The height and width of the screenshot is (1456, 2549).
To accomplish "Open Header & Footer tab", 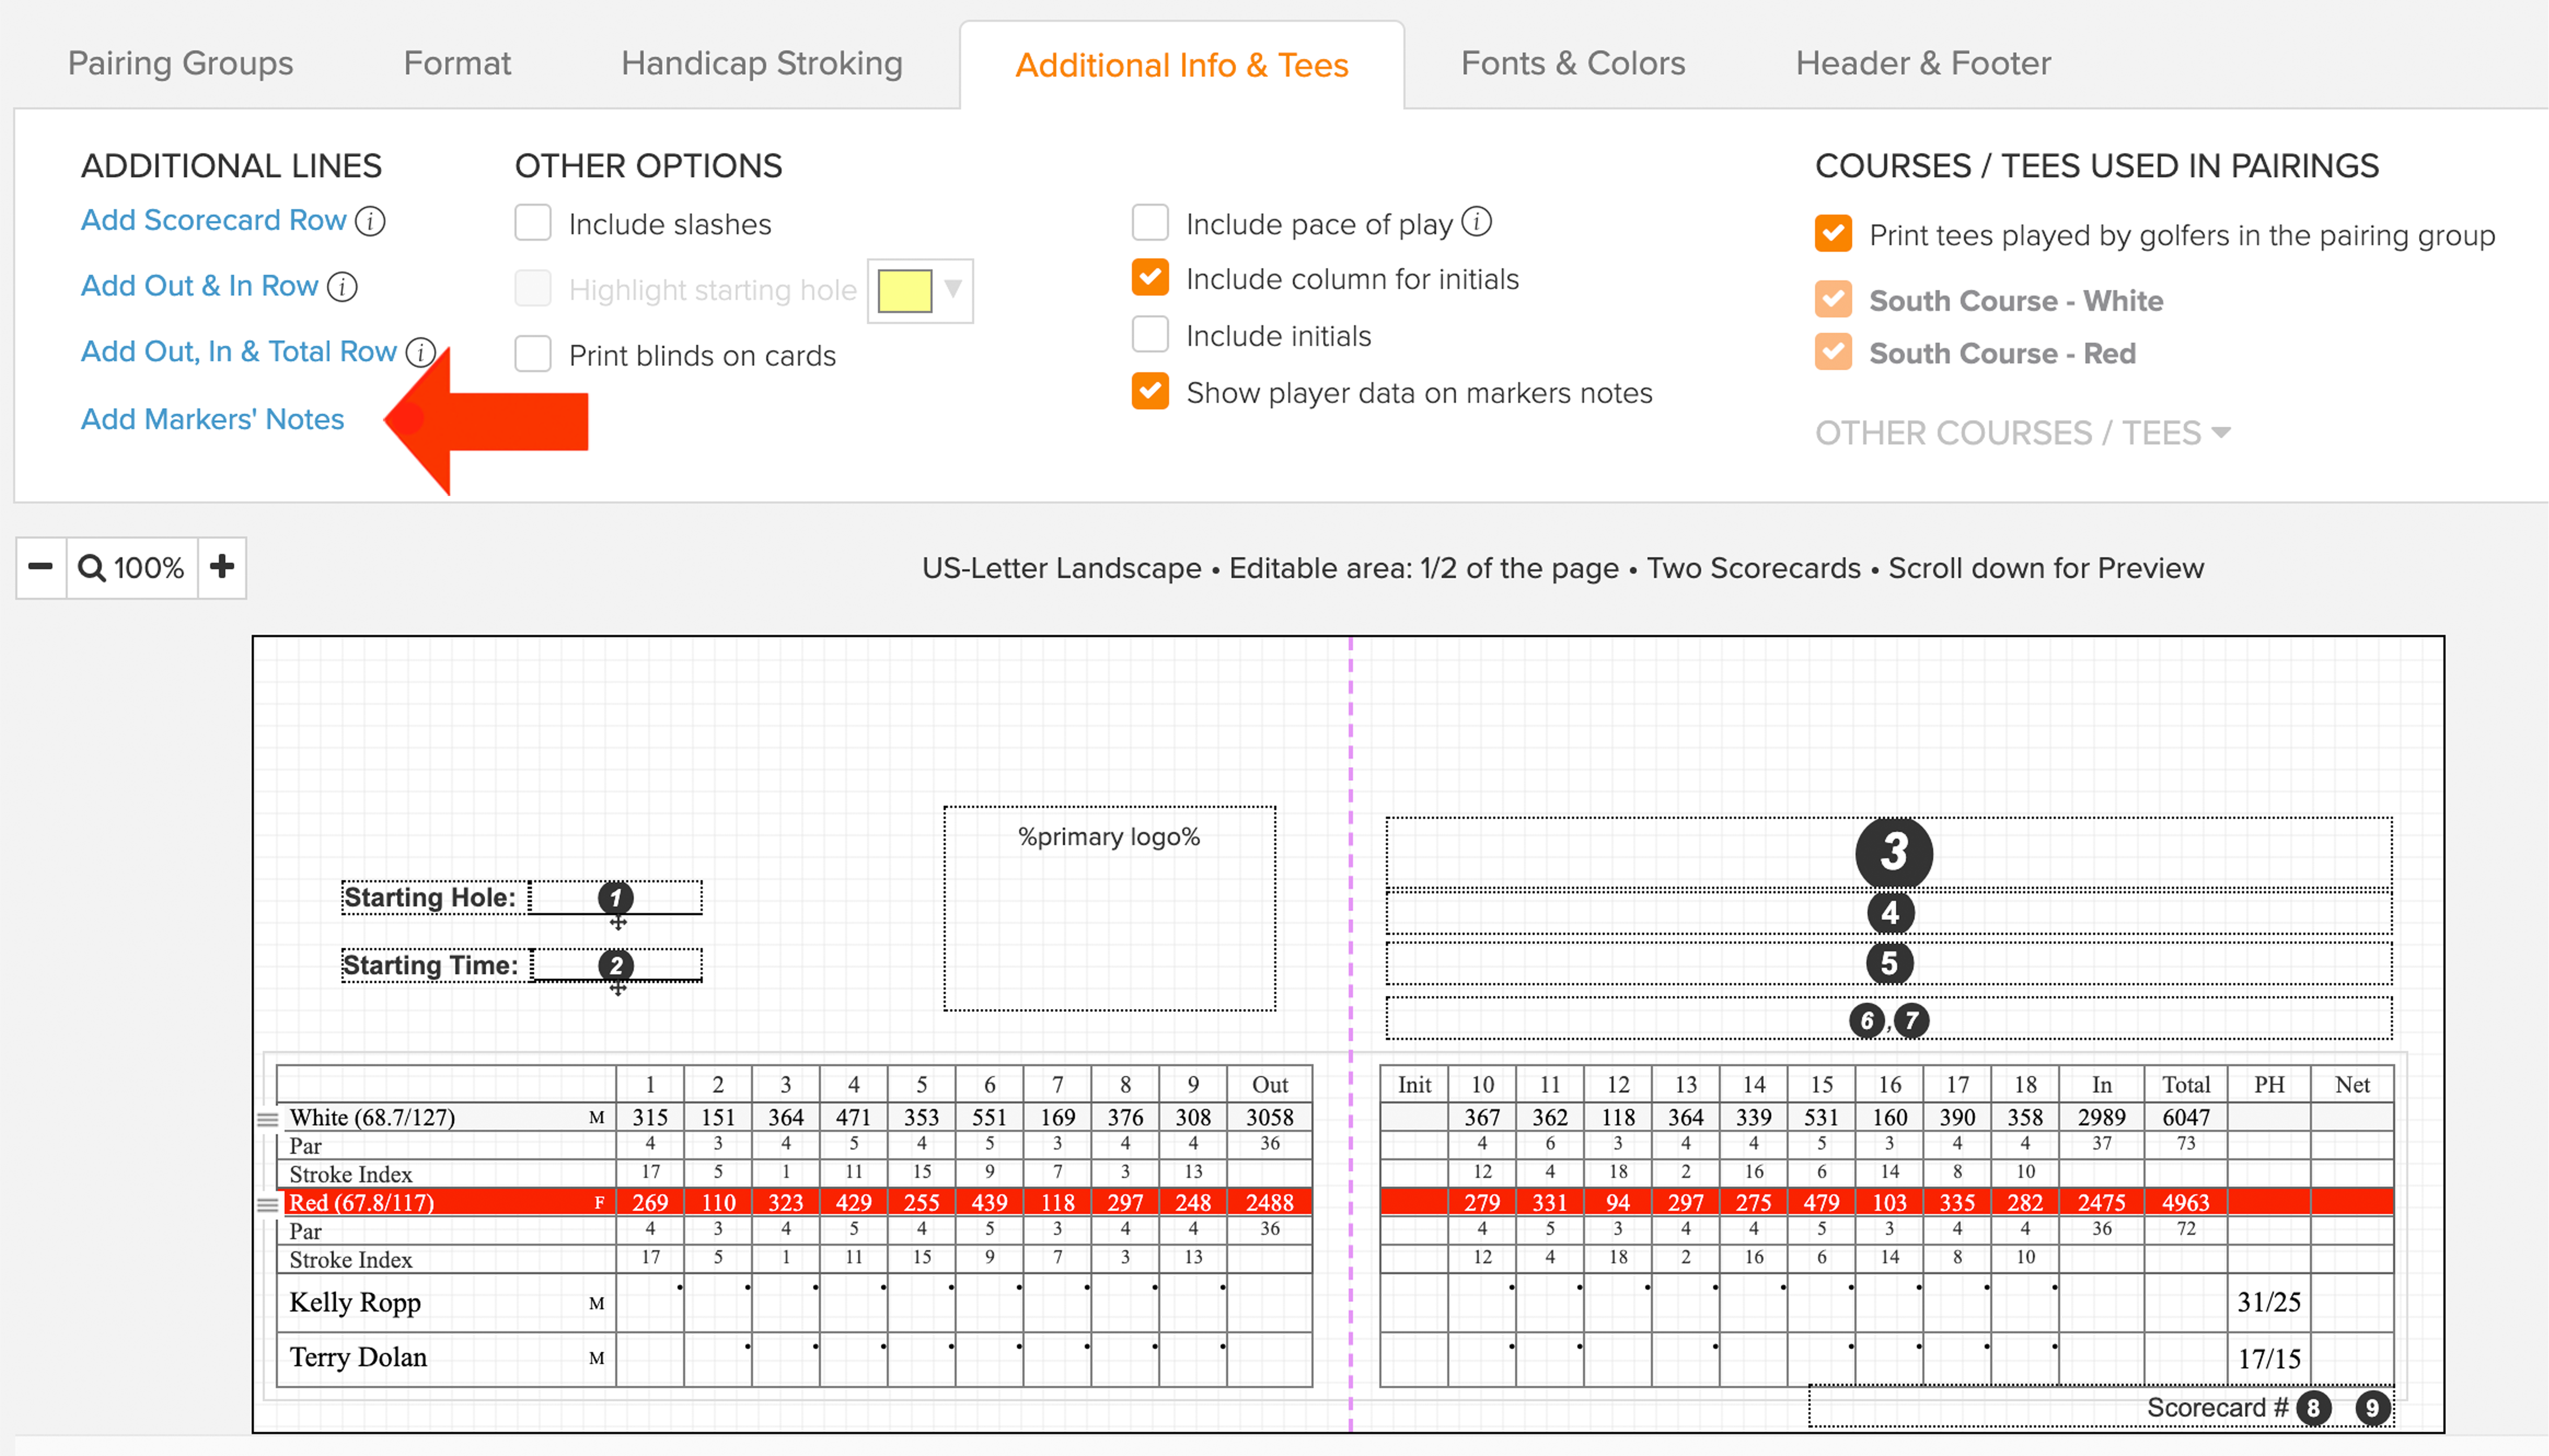I will [x=1923, y=64].
